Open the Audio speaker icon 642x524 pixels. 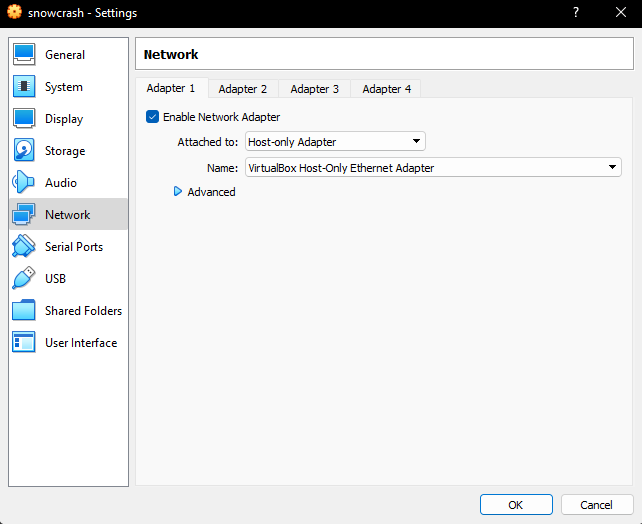point(24,182)
